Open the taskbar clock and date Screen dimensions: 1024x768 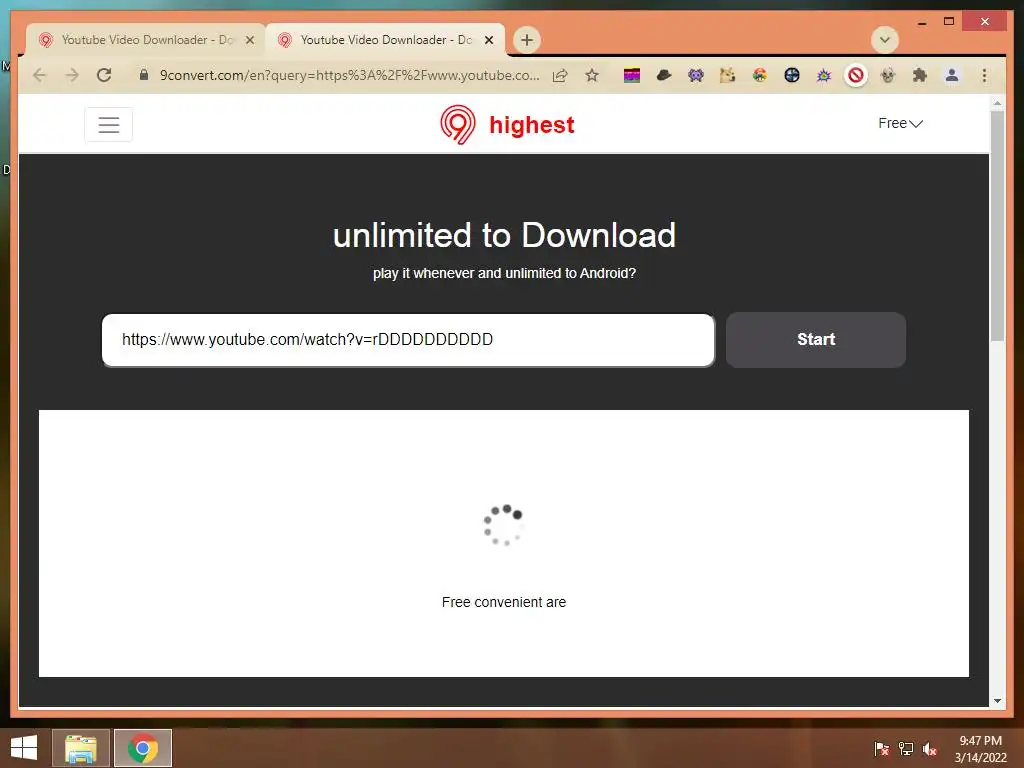tap(980, 749)
